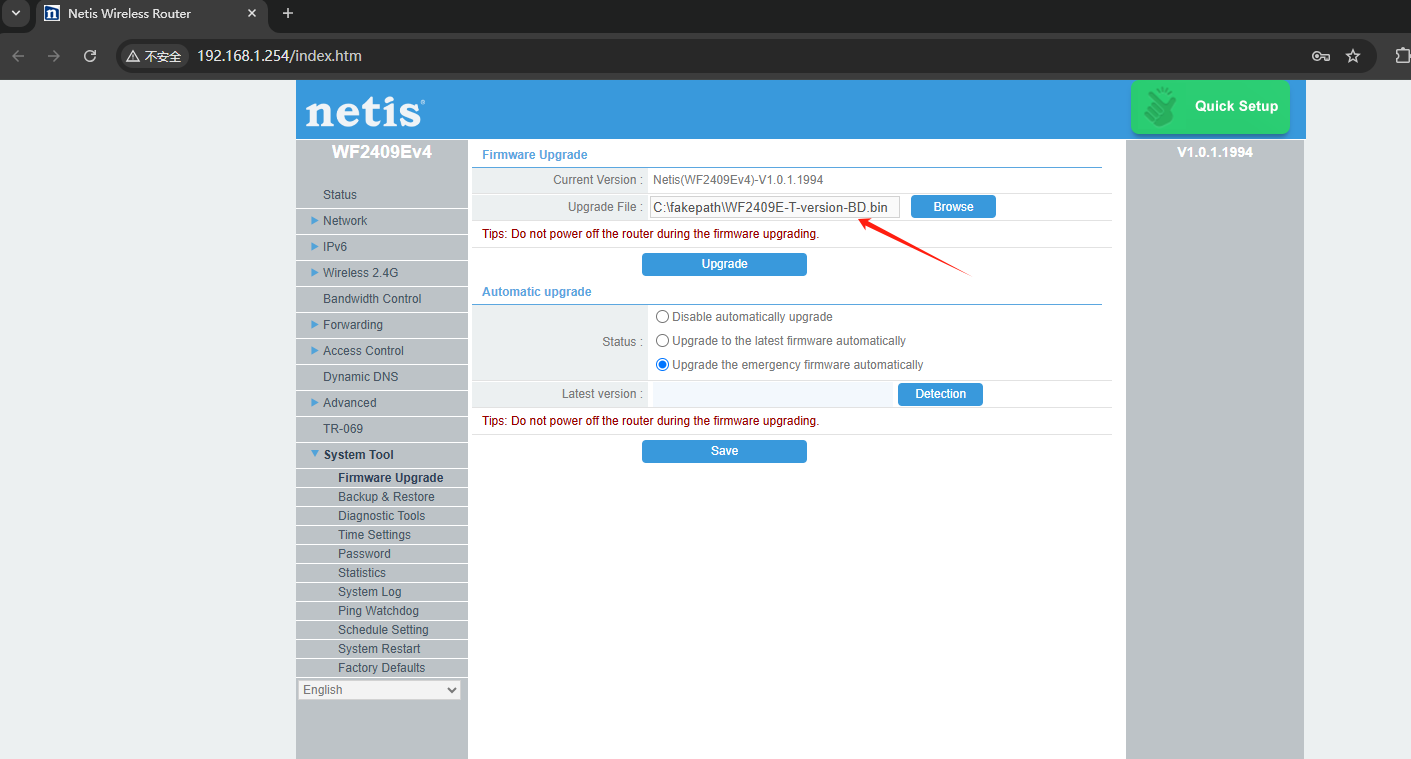Open the Password settings page
Screen dimensions: 1411x759
(364, 554)
